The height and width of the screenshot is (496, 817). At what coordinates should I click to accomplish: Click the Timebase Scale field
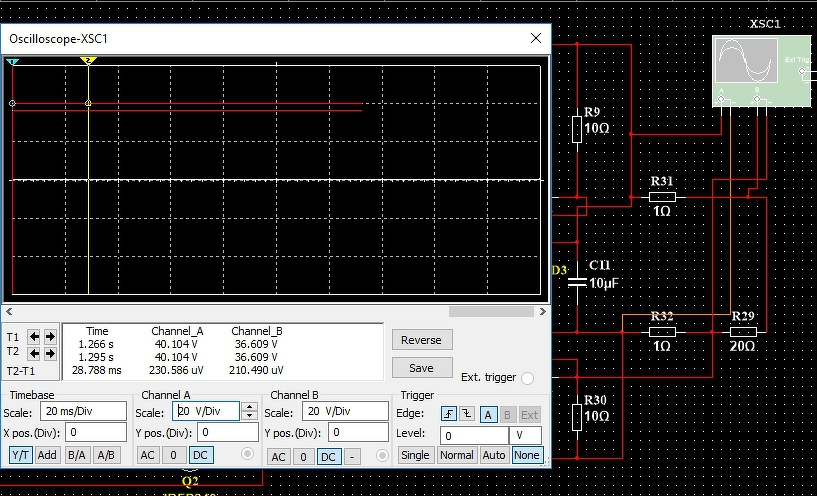coord(83,411)
